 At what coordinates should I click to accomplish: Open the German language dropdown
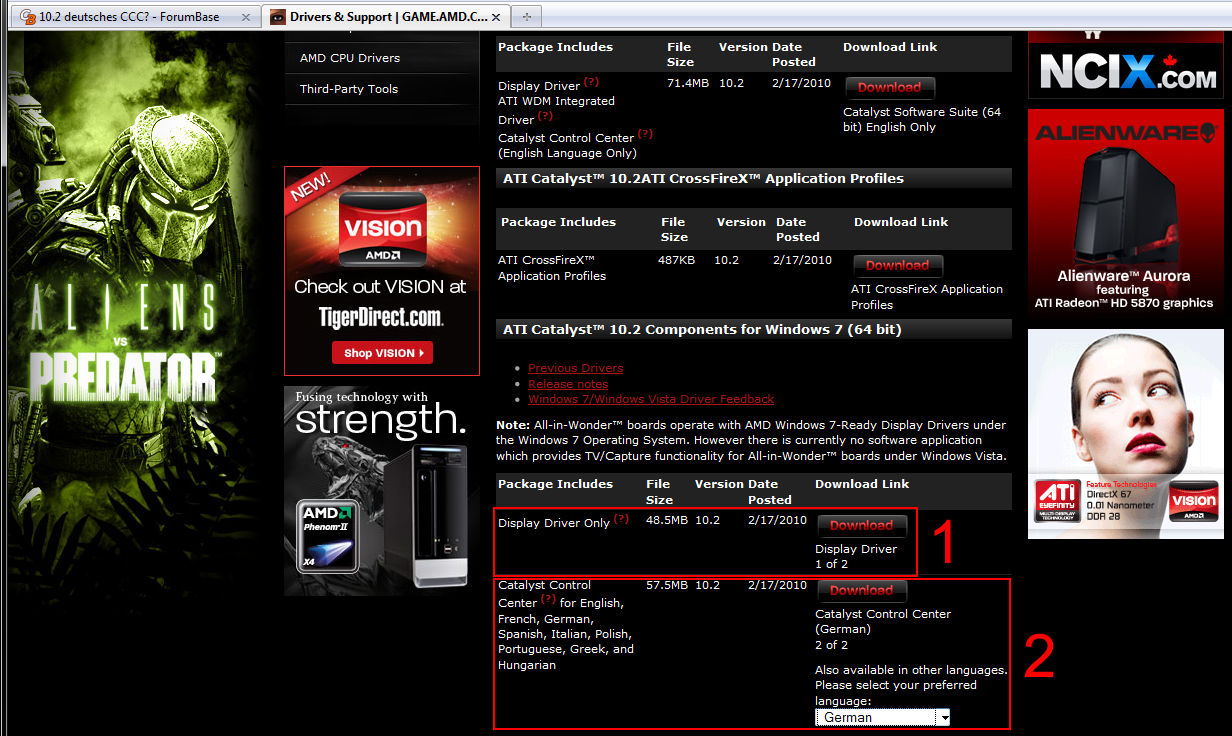point(882,717)
